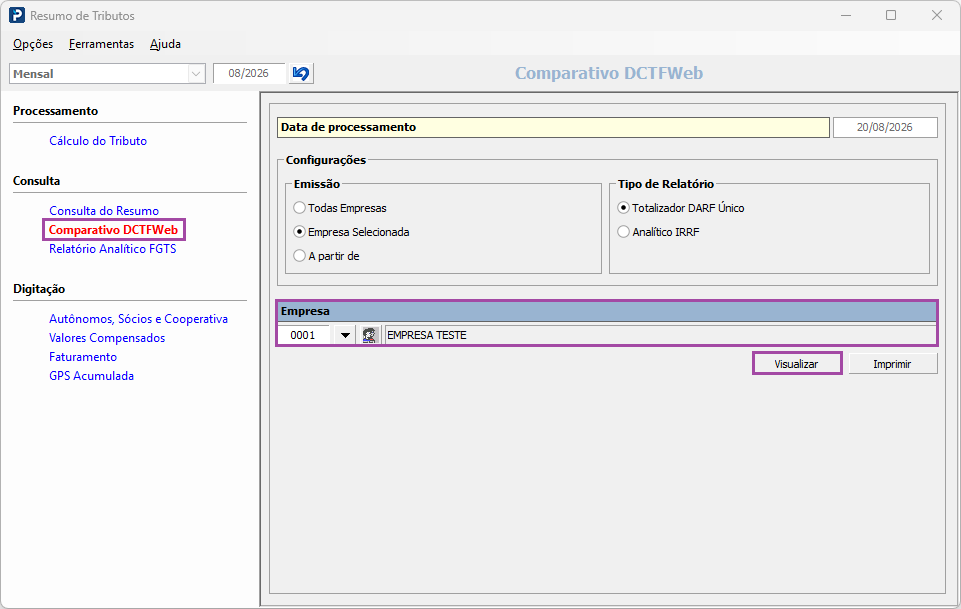This screenshot has height=609, width=961.
Task: Click the processing date field 20/08/2026
Action: (x=885, y=127)
